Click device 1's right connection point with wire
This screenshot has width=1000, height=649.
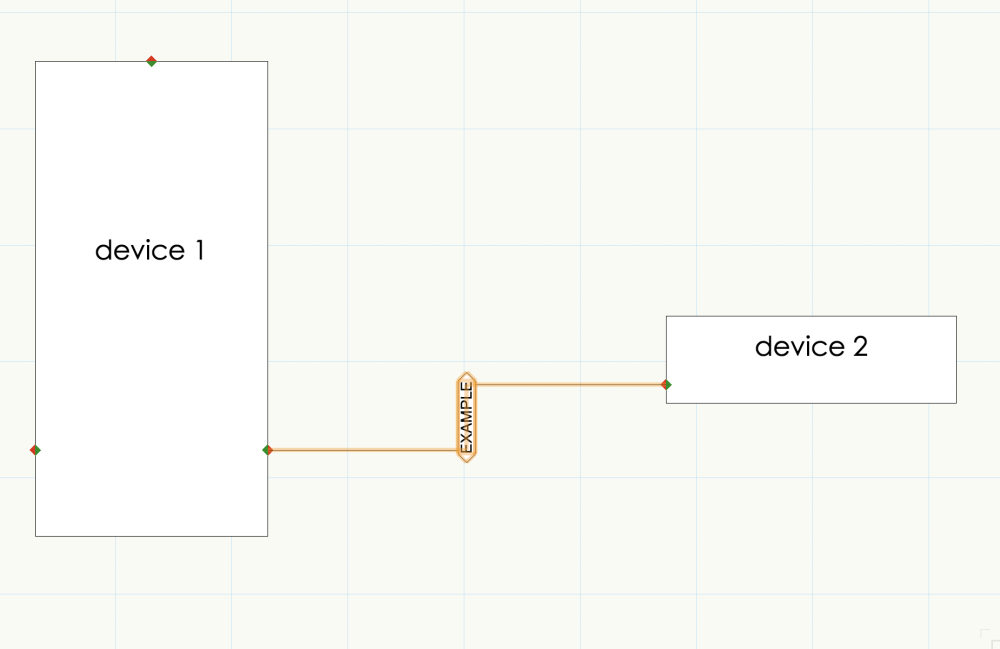pyautogui.click(x=267, y=450)
